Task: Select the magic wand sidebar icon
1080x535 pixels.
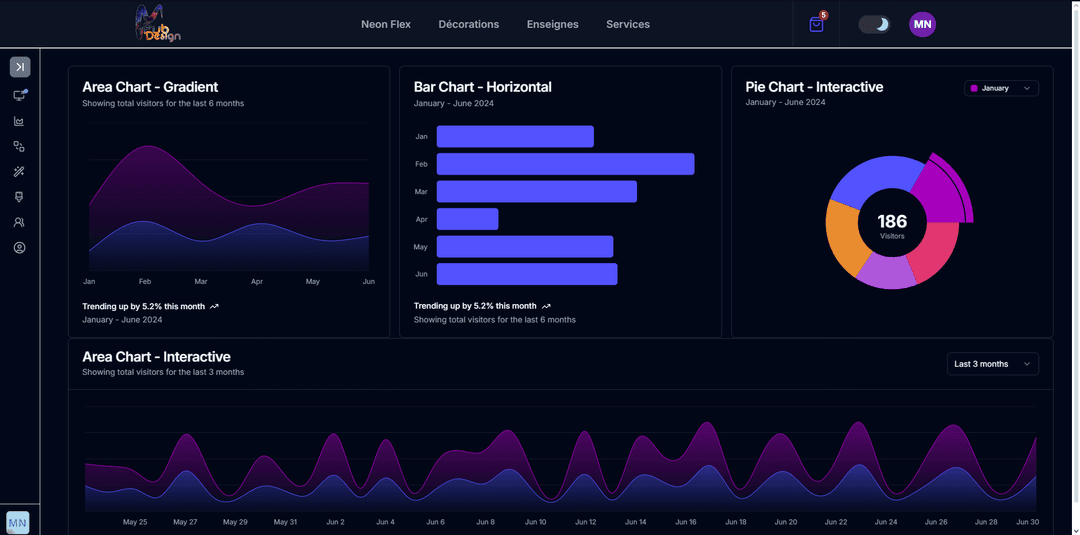Action: click(19, 172)
